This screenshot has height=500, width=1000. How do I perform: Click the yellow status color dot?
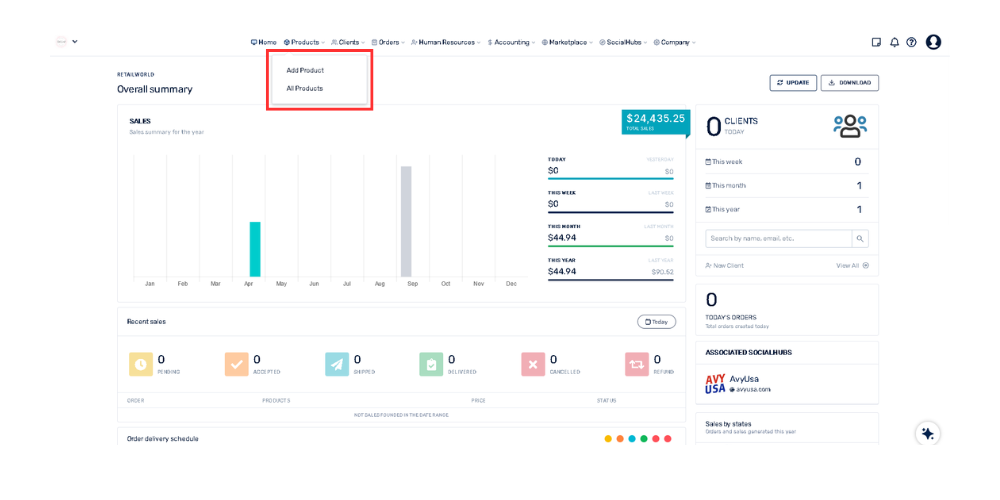coord(608,439)
